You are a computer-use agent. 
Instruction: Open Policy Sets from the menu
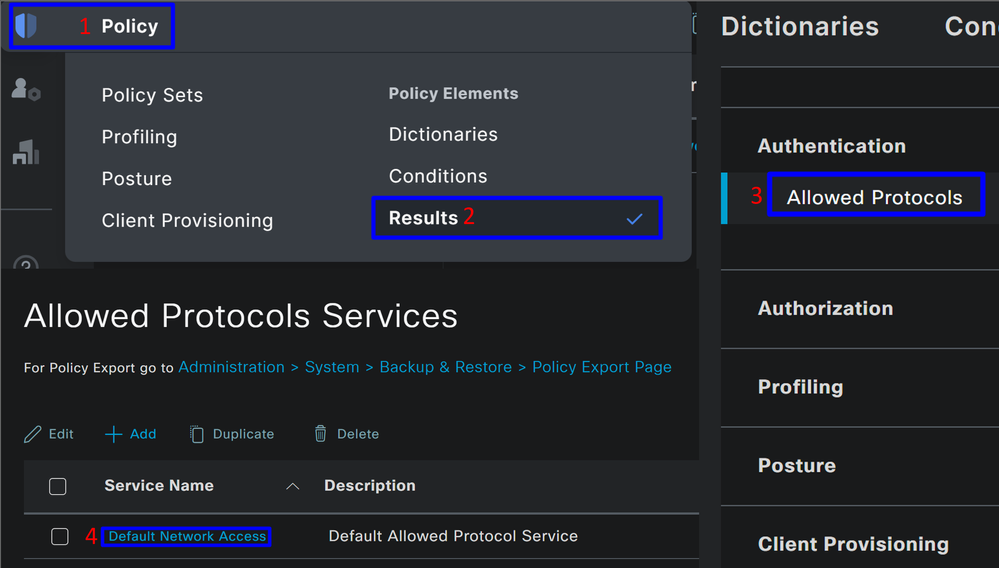click(152, 95)
